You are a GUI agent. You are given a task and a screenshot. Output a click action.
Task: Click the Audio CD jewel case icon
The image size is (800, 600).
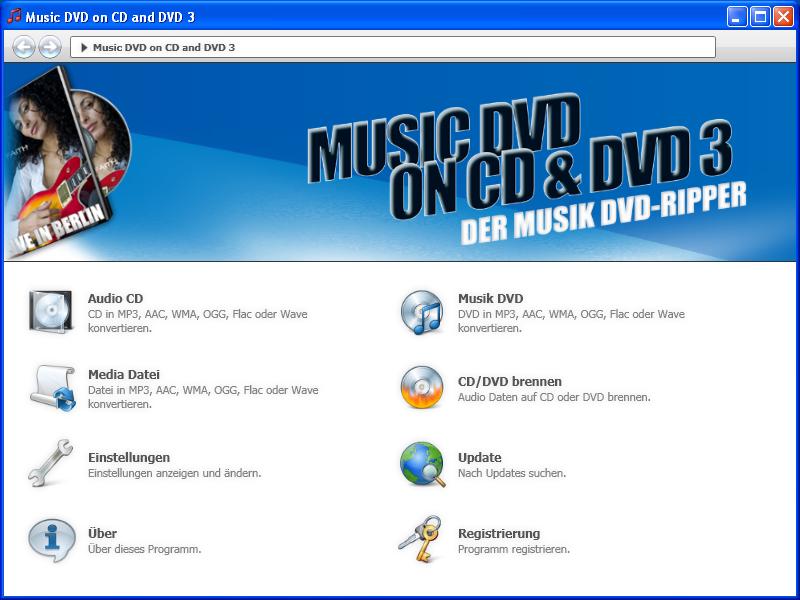click(50, 311)
